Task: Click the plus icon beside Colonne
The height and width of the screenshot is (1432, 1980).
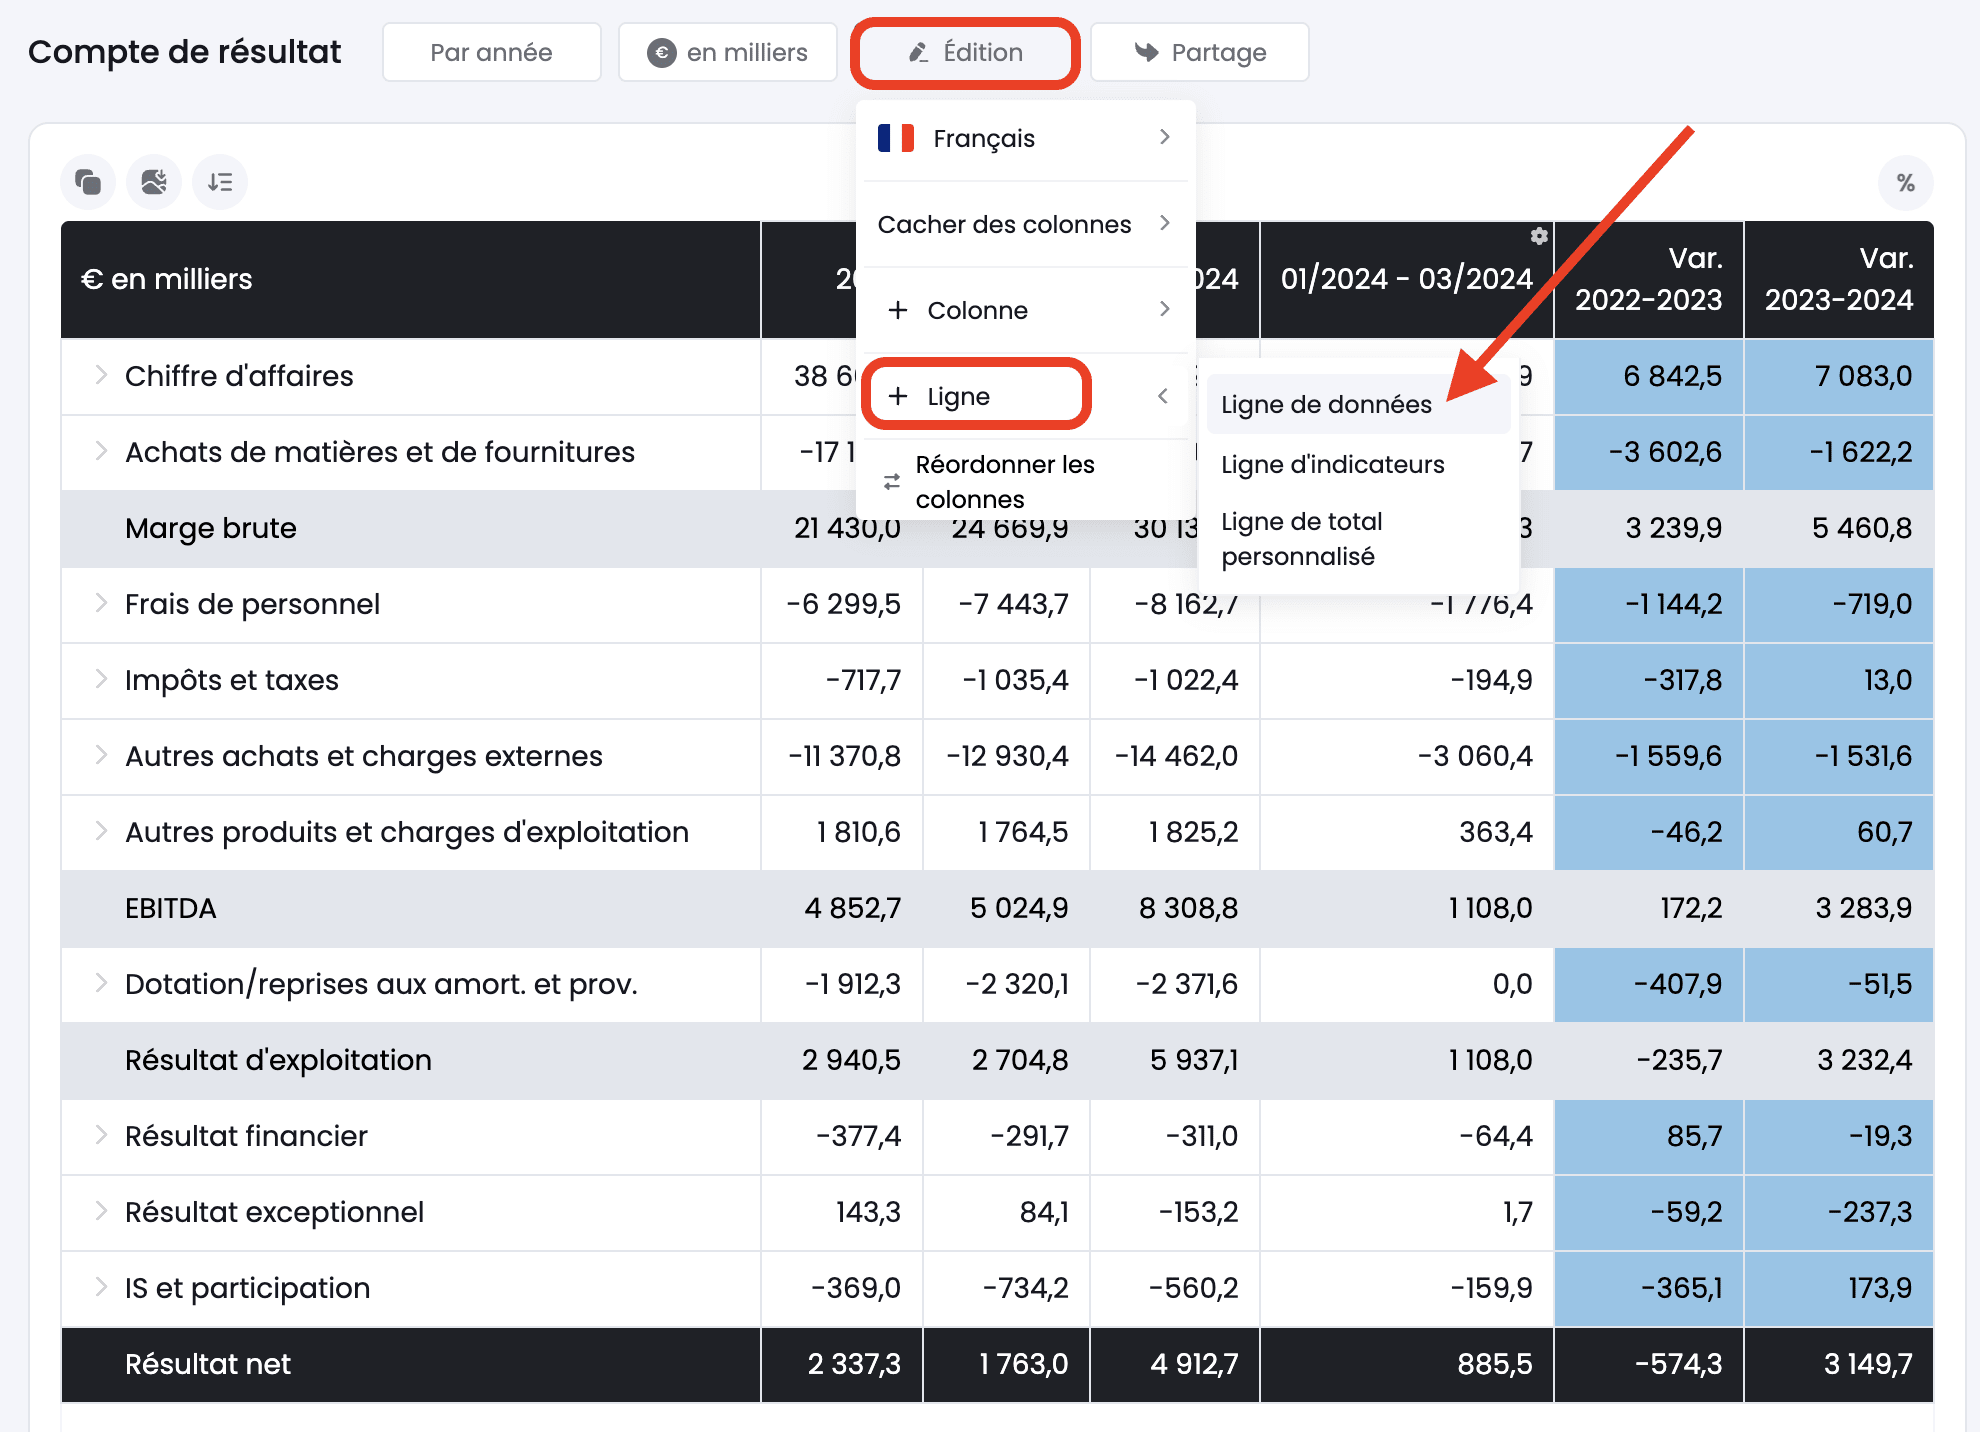Action: click(x=898, y=310)
